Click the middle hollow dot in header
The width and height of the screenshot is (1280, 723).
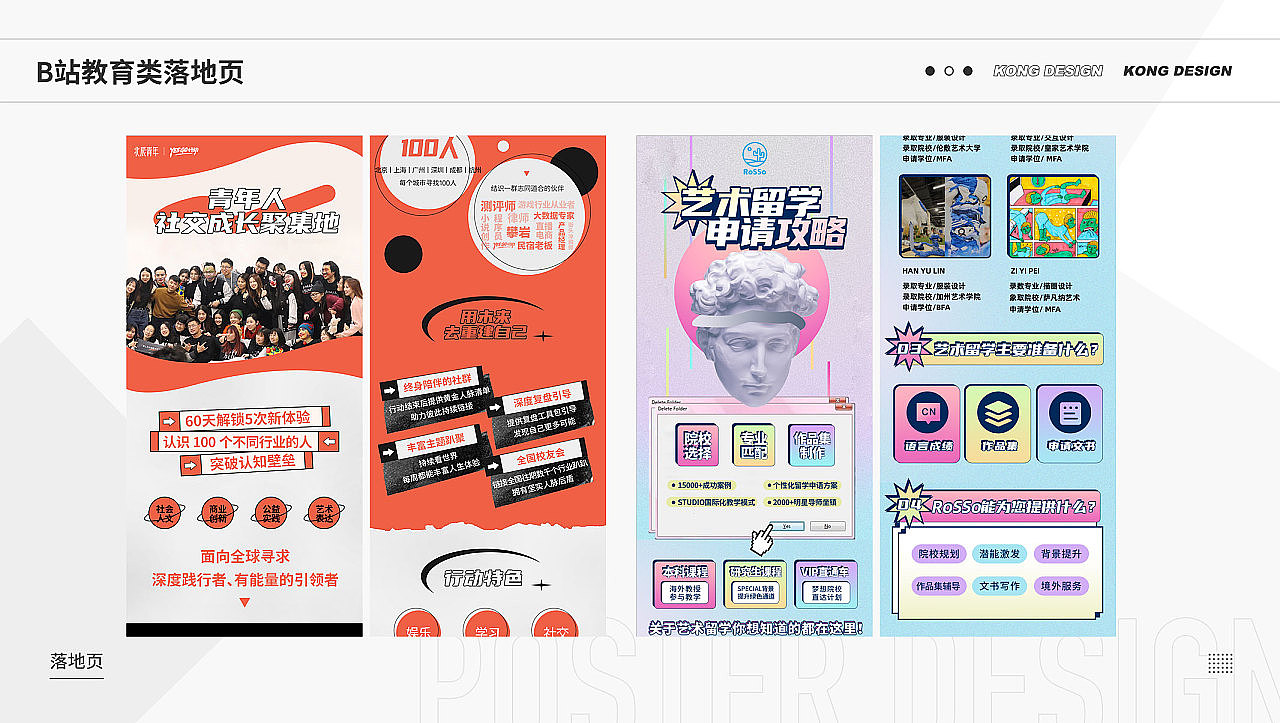click(x=949, y=71)
